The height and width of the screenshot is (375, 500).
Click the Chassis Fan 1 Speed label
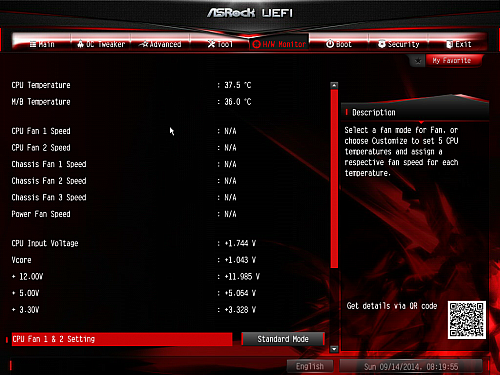tap(49, 164)
